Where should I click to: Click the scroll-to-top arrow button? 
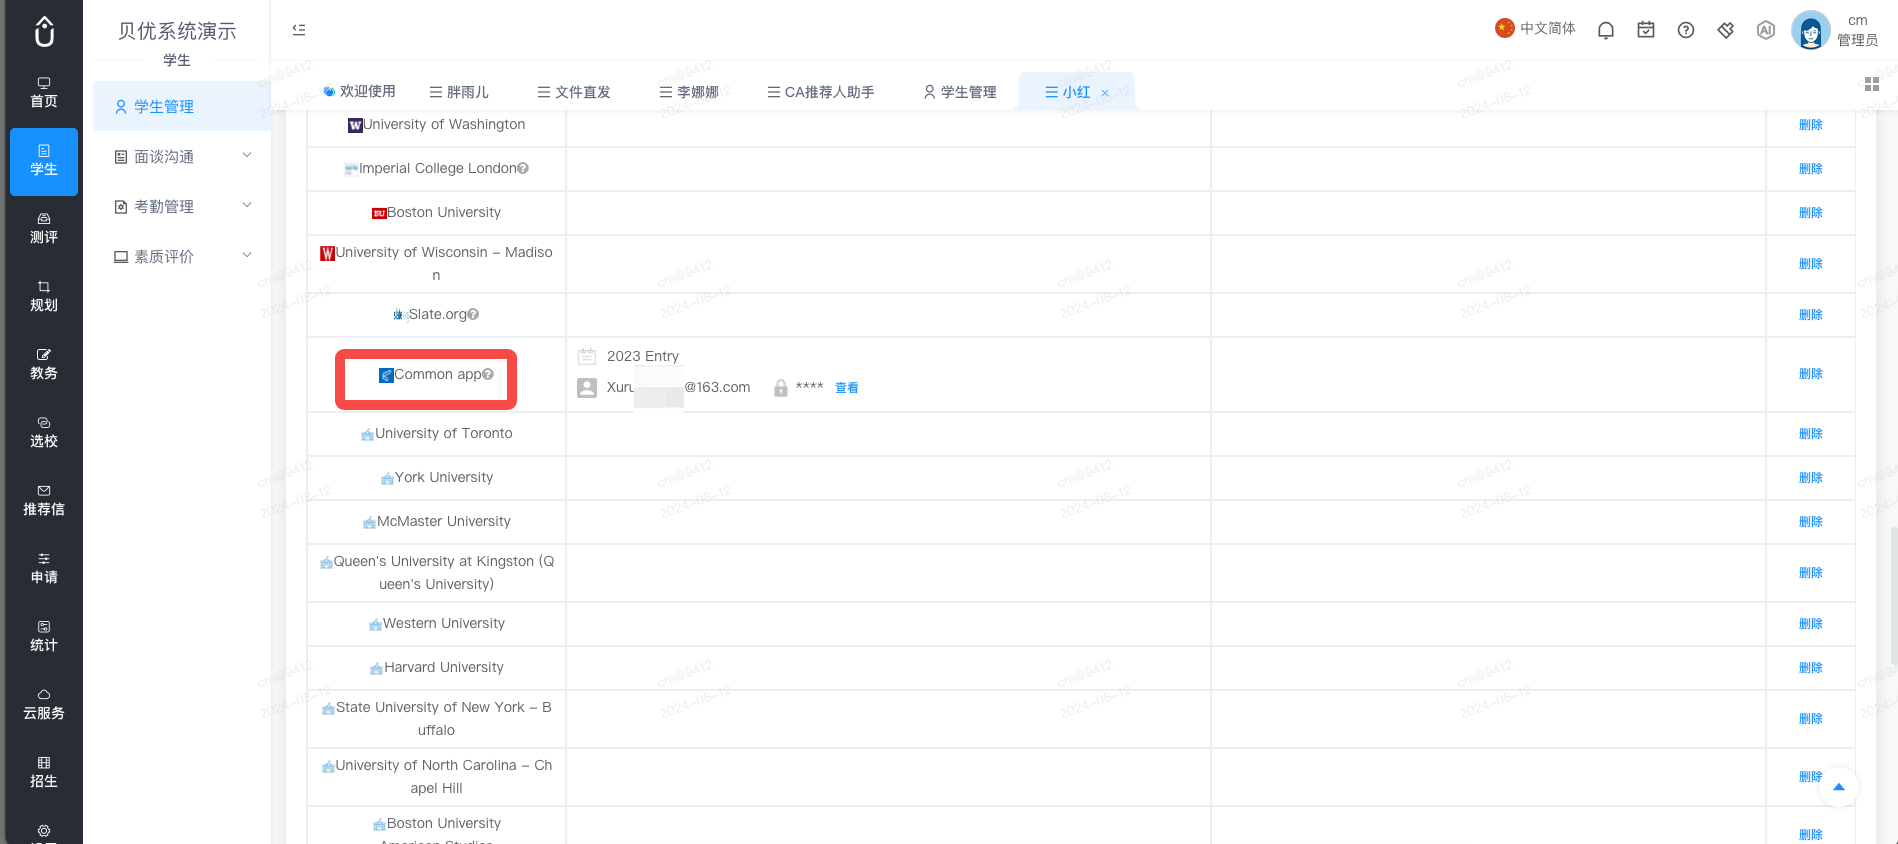(x=1838, y=787)
